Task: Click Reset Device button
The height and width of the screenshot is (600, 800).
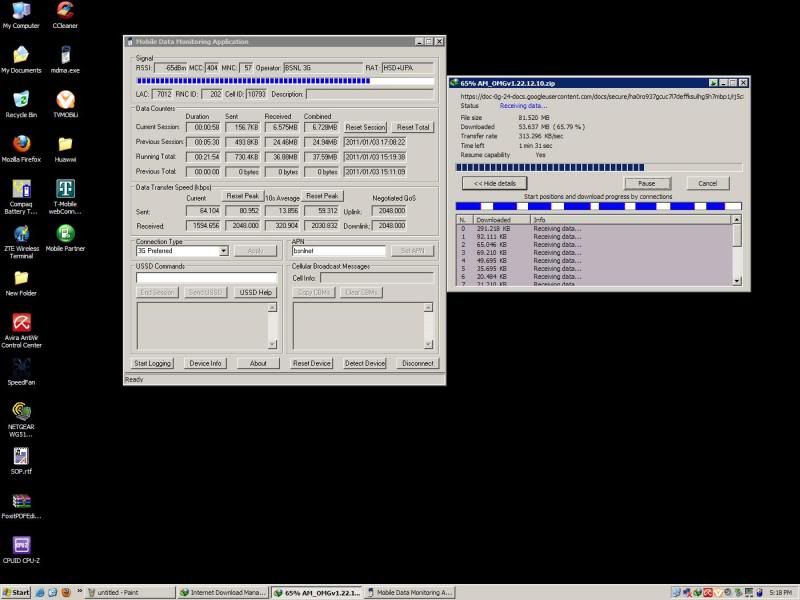Action: [312, 363]
